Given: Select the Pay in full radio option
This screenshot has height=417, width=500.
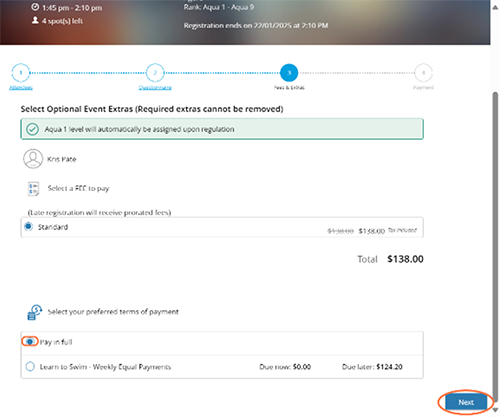Looking at the screenshot, I should [x=30, y=342].
